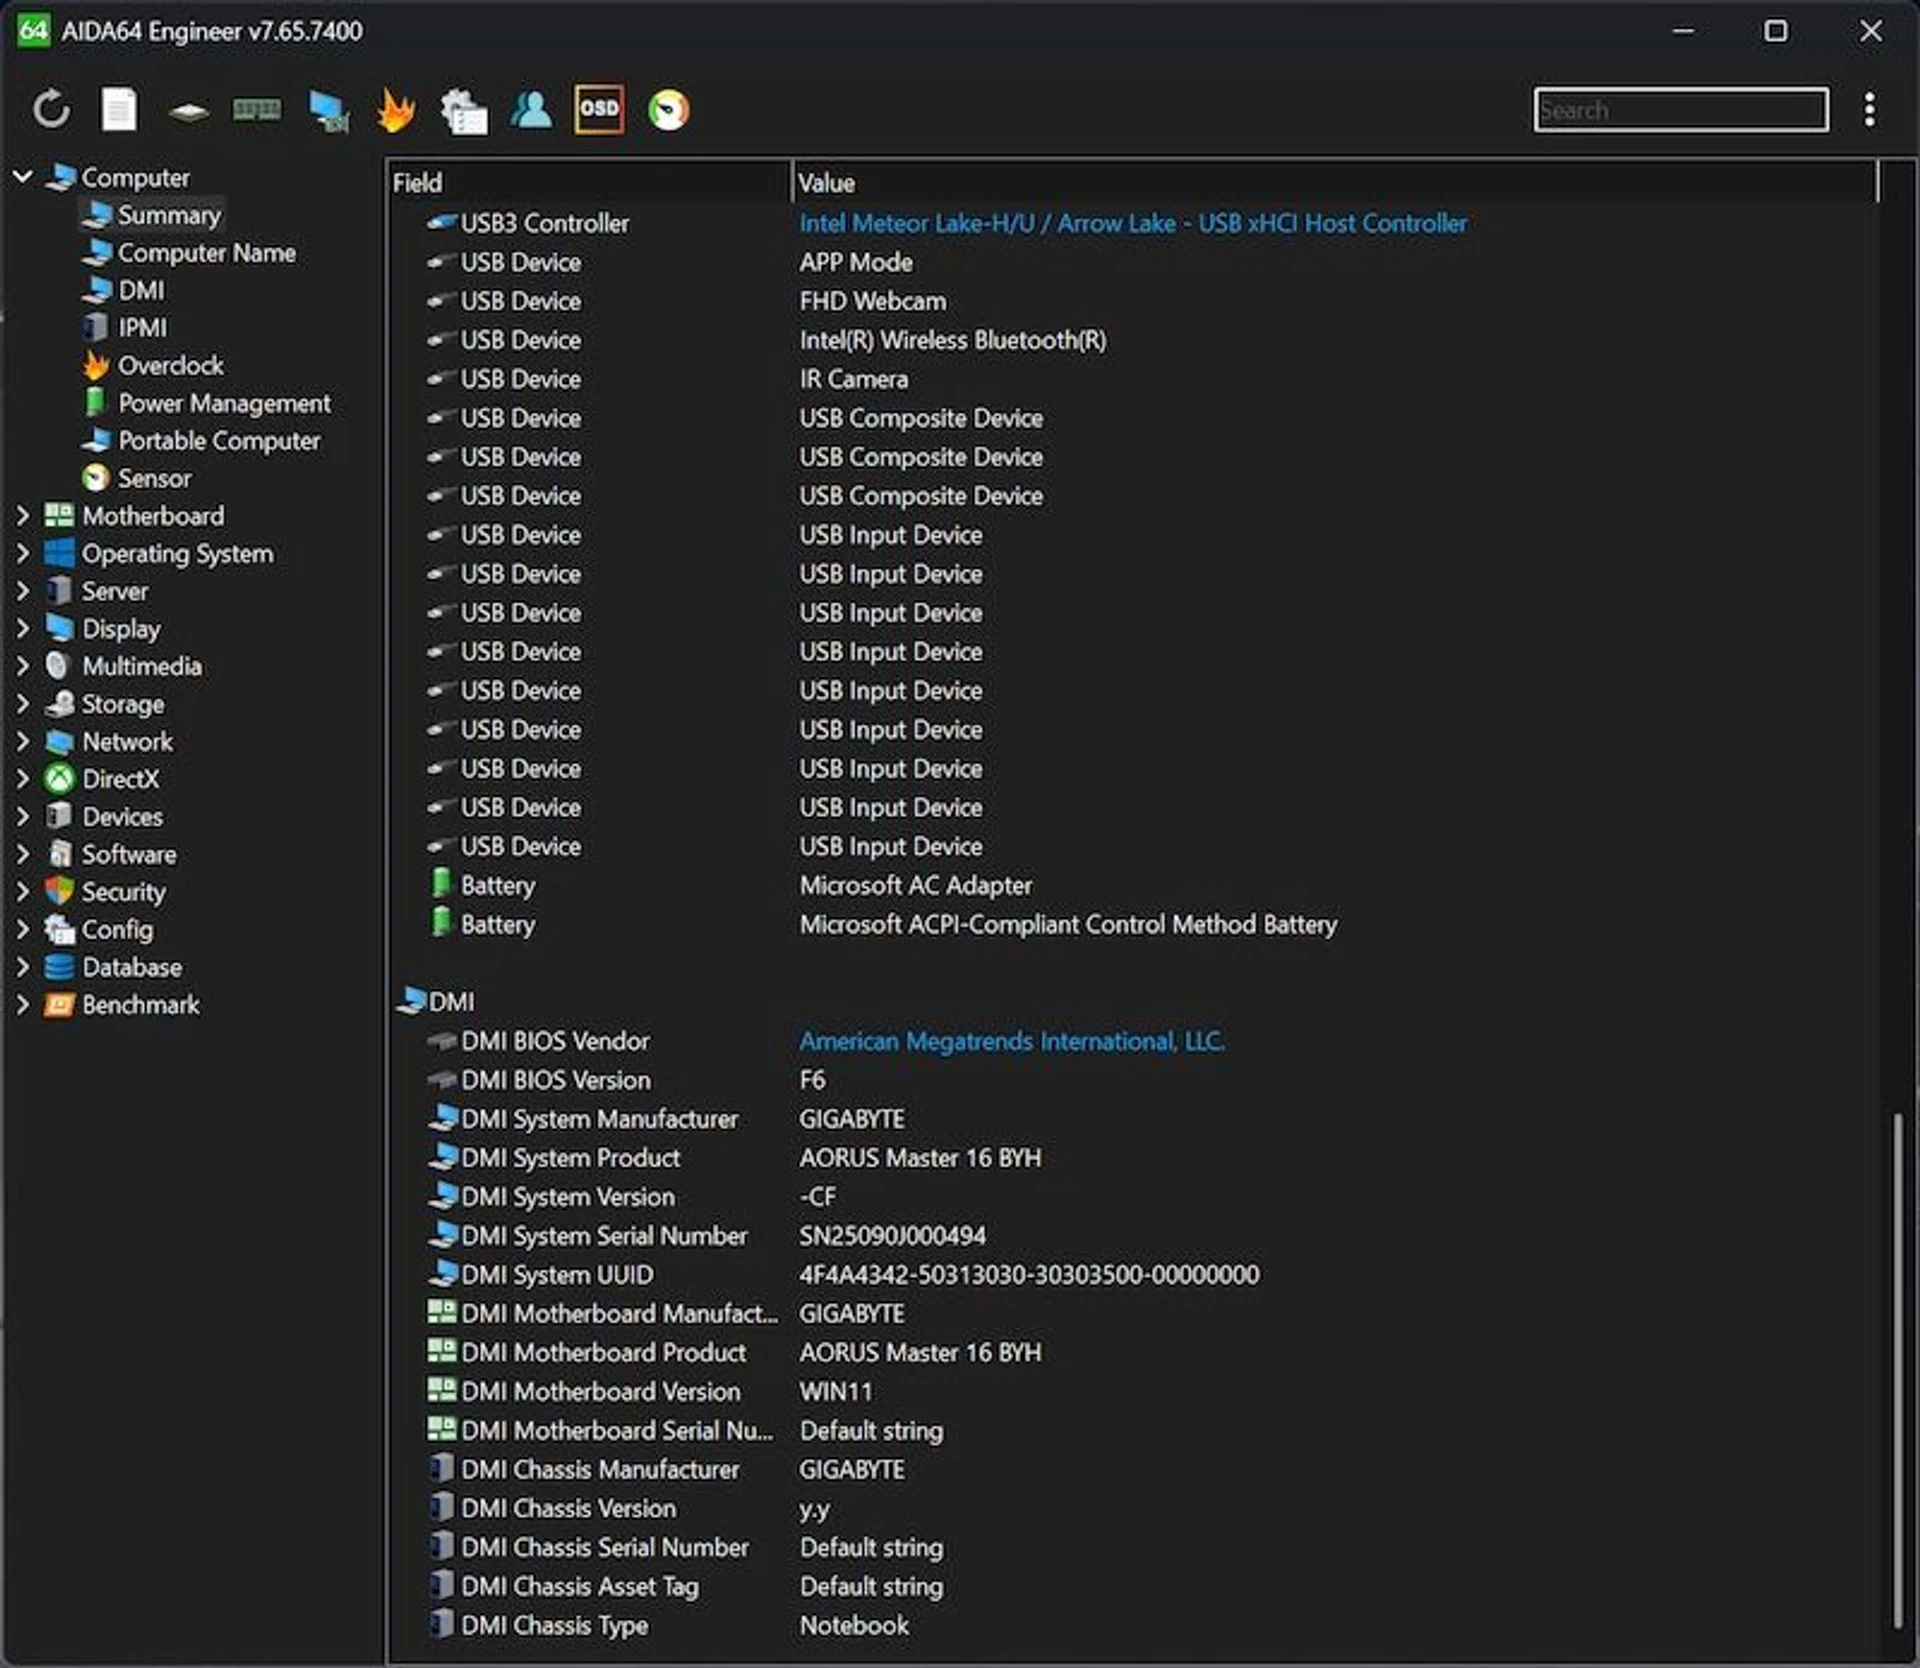Viewport: 1920px width, 1668px height.
Task: Select the Microsoft AC Adapter battery row
Action: 1134,885
